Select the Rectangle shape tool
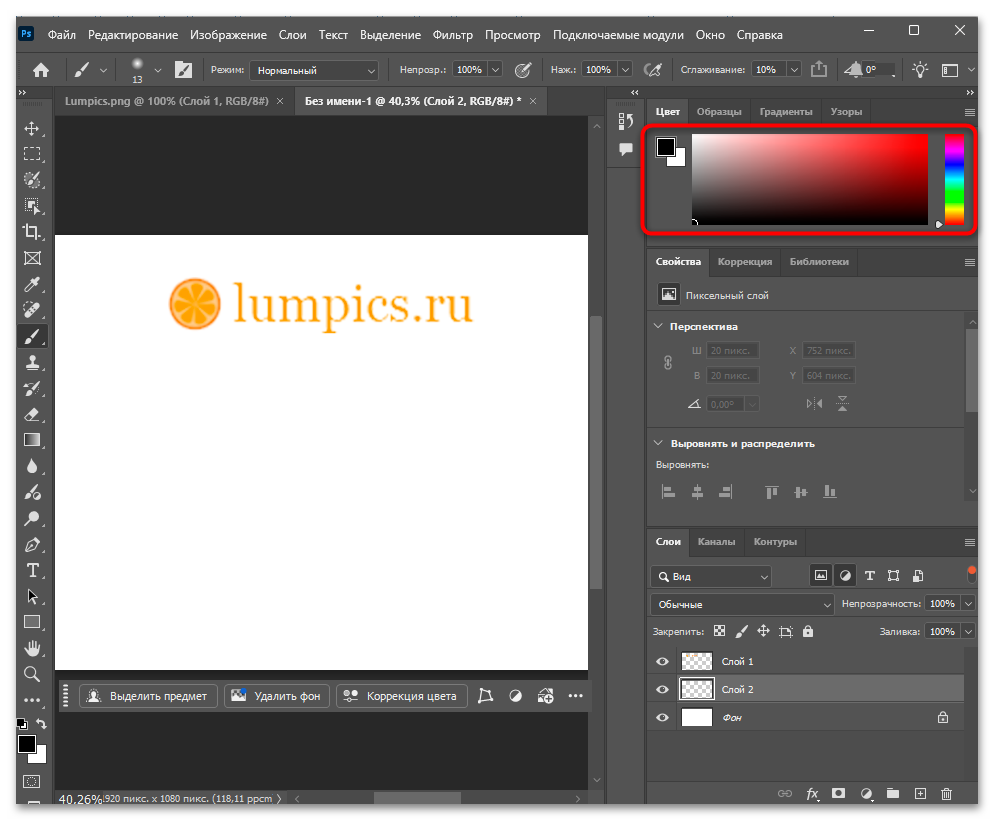This screenshot has width=994, height=820. point(32,622)
